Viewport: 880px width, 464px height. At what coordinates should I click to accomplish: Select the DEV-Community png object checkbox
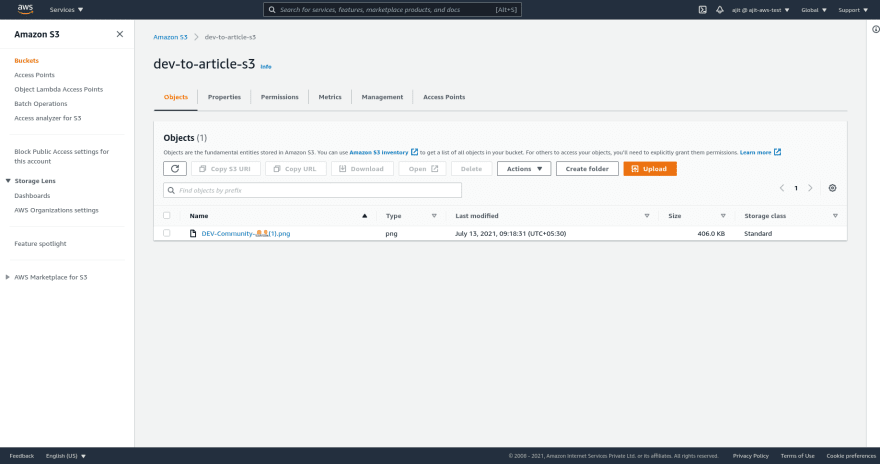coord(167,233)
